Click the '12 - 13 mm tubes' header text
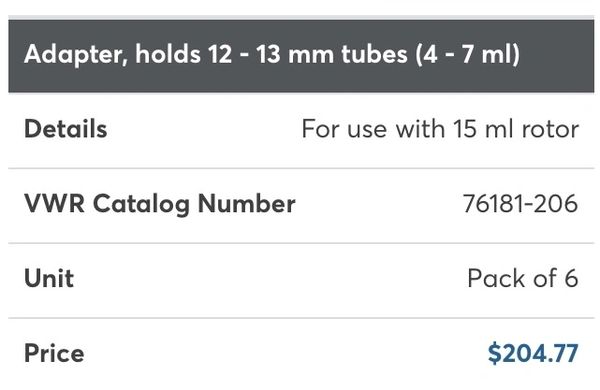600x390 pixels. 308,54
